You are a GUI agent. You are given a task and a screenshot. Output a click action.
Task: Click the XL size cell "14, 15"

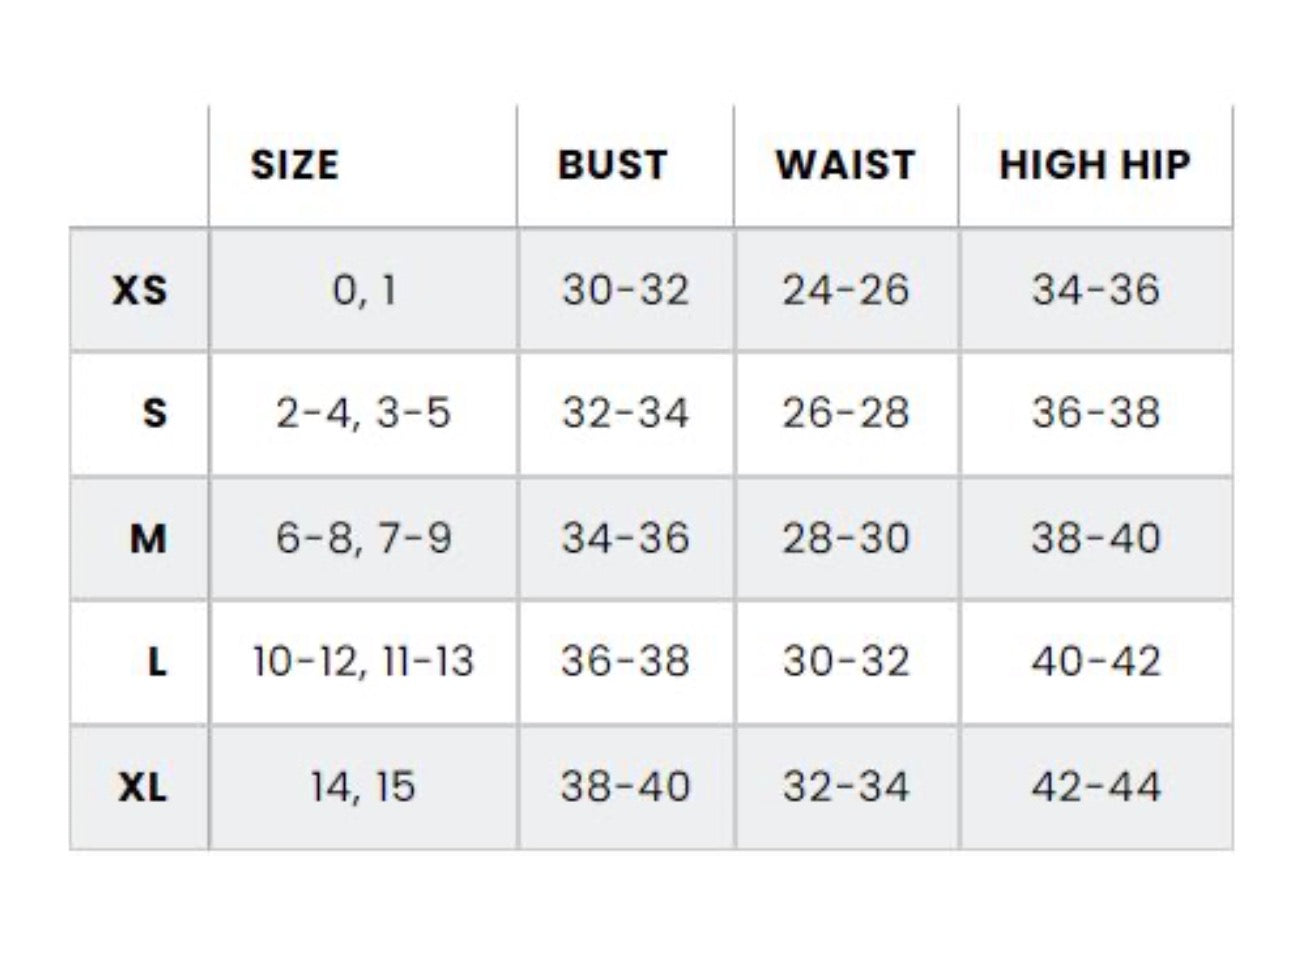362,787
